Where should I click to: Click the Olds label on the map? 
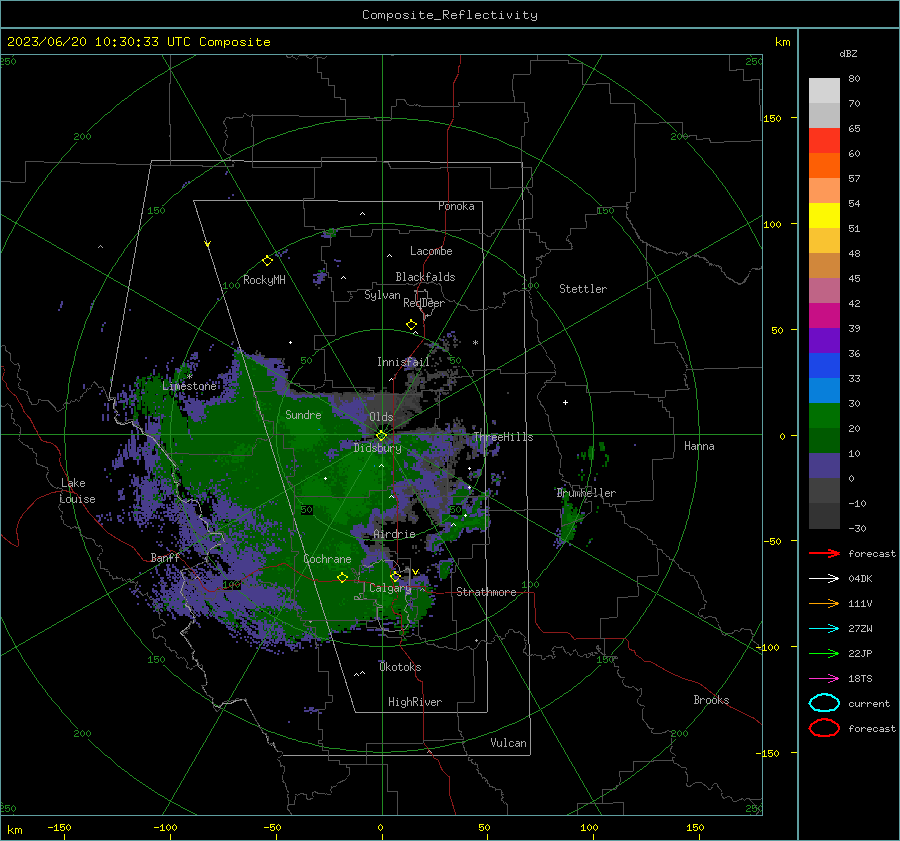click(x=381, y=417)
